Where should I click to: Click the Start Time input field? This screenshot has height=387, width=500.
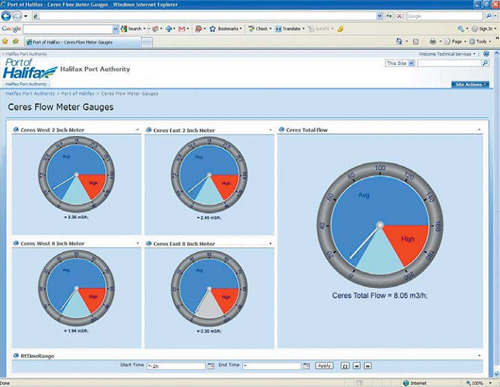[176, 366]
